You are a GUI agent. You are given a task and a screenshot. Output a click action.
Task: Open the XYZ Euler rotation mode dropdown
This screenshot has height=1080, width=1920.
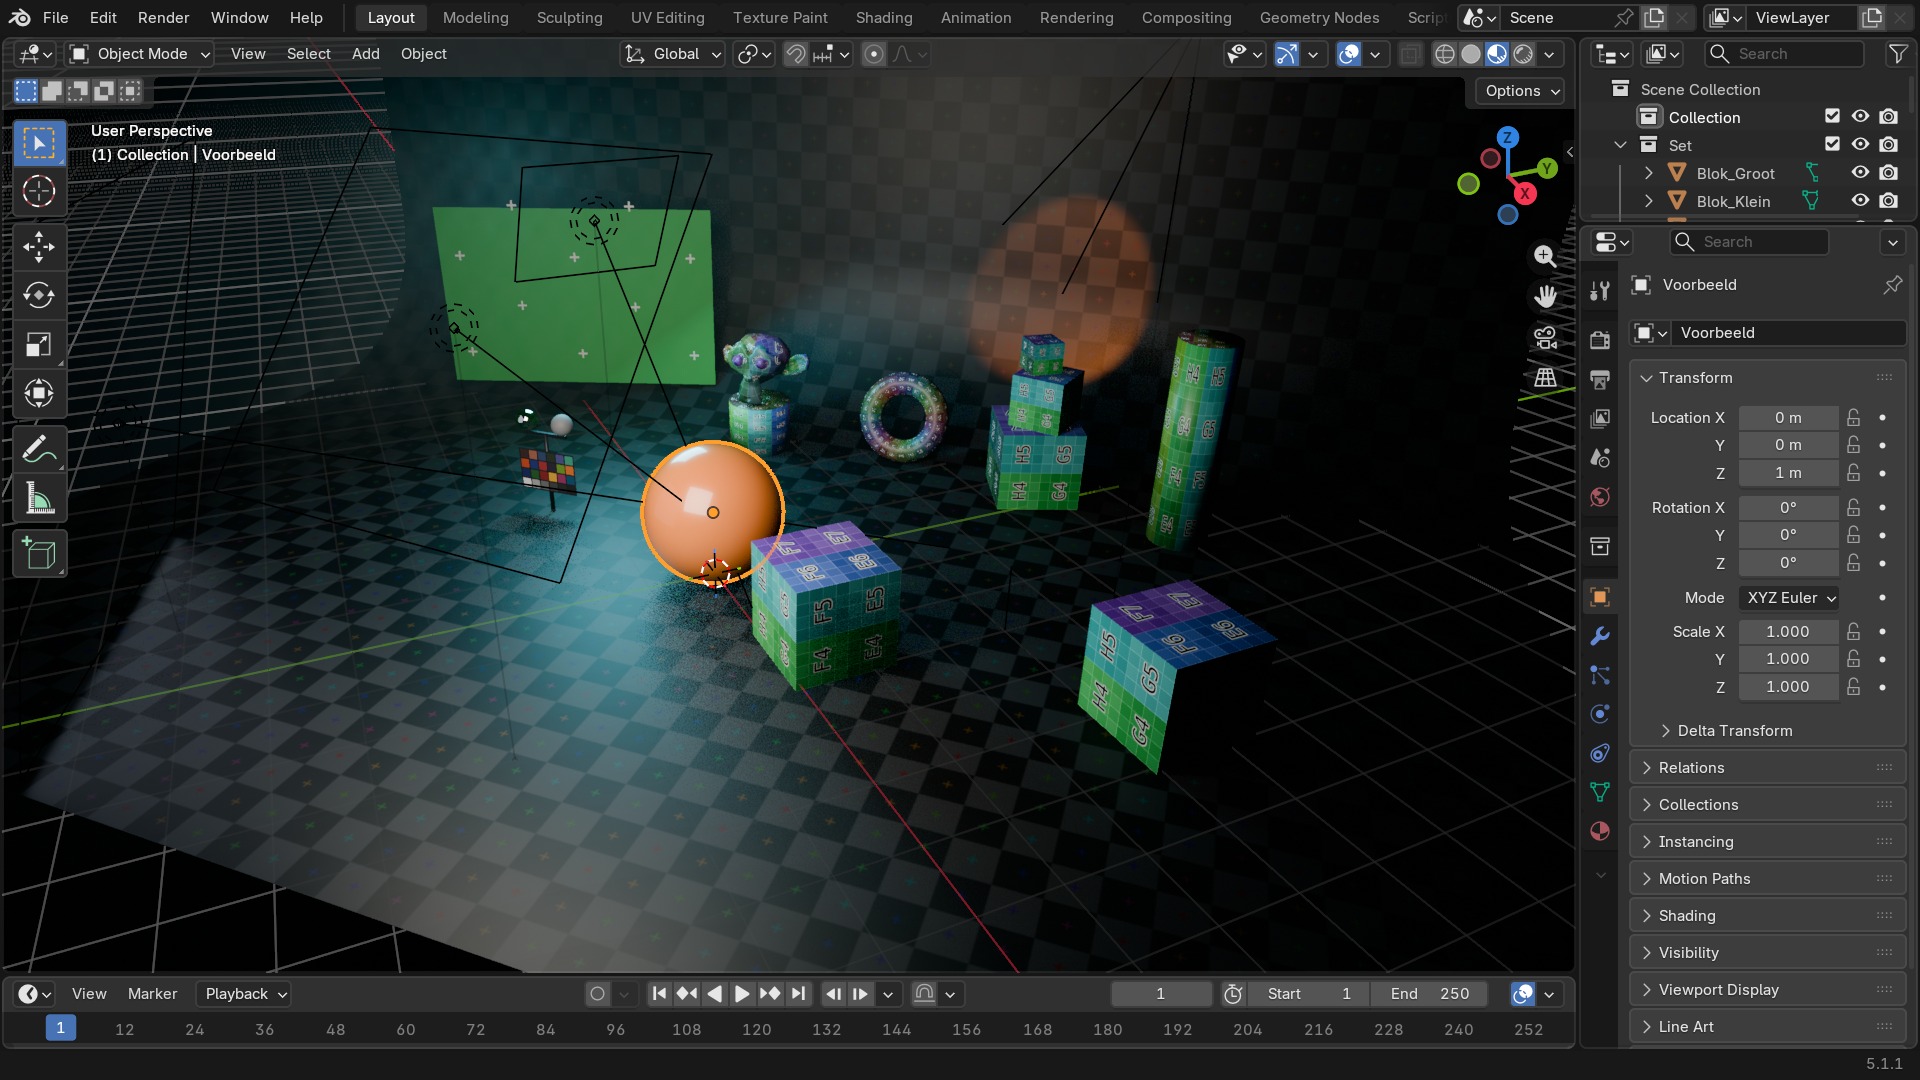pos(1790,598)
